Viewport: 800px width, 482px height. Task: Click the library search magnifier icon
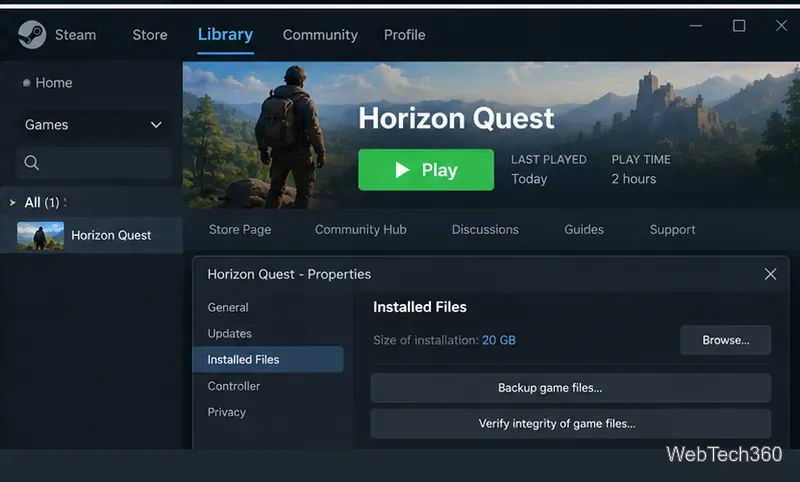(32, 163)
